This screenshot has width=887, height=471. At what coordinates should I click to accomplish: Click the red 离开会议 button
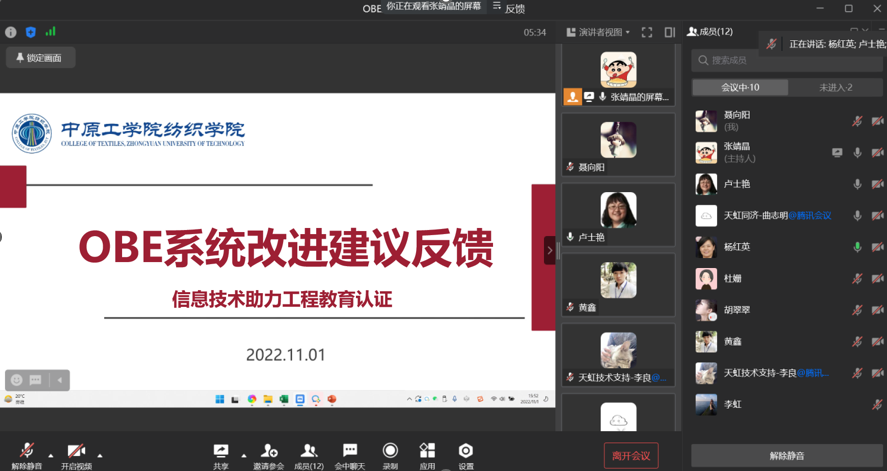(631, 456)
